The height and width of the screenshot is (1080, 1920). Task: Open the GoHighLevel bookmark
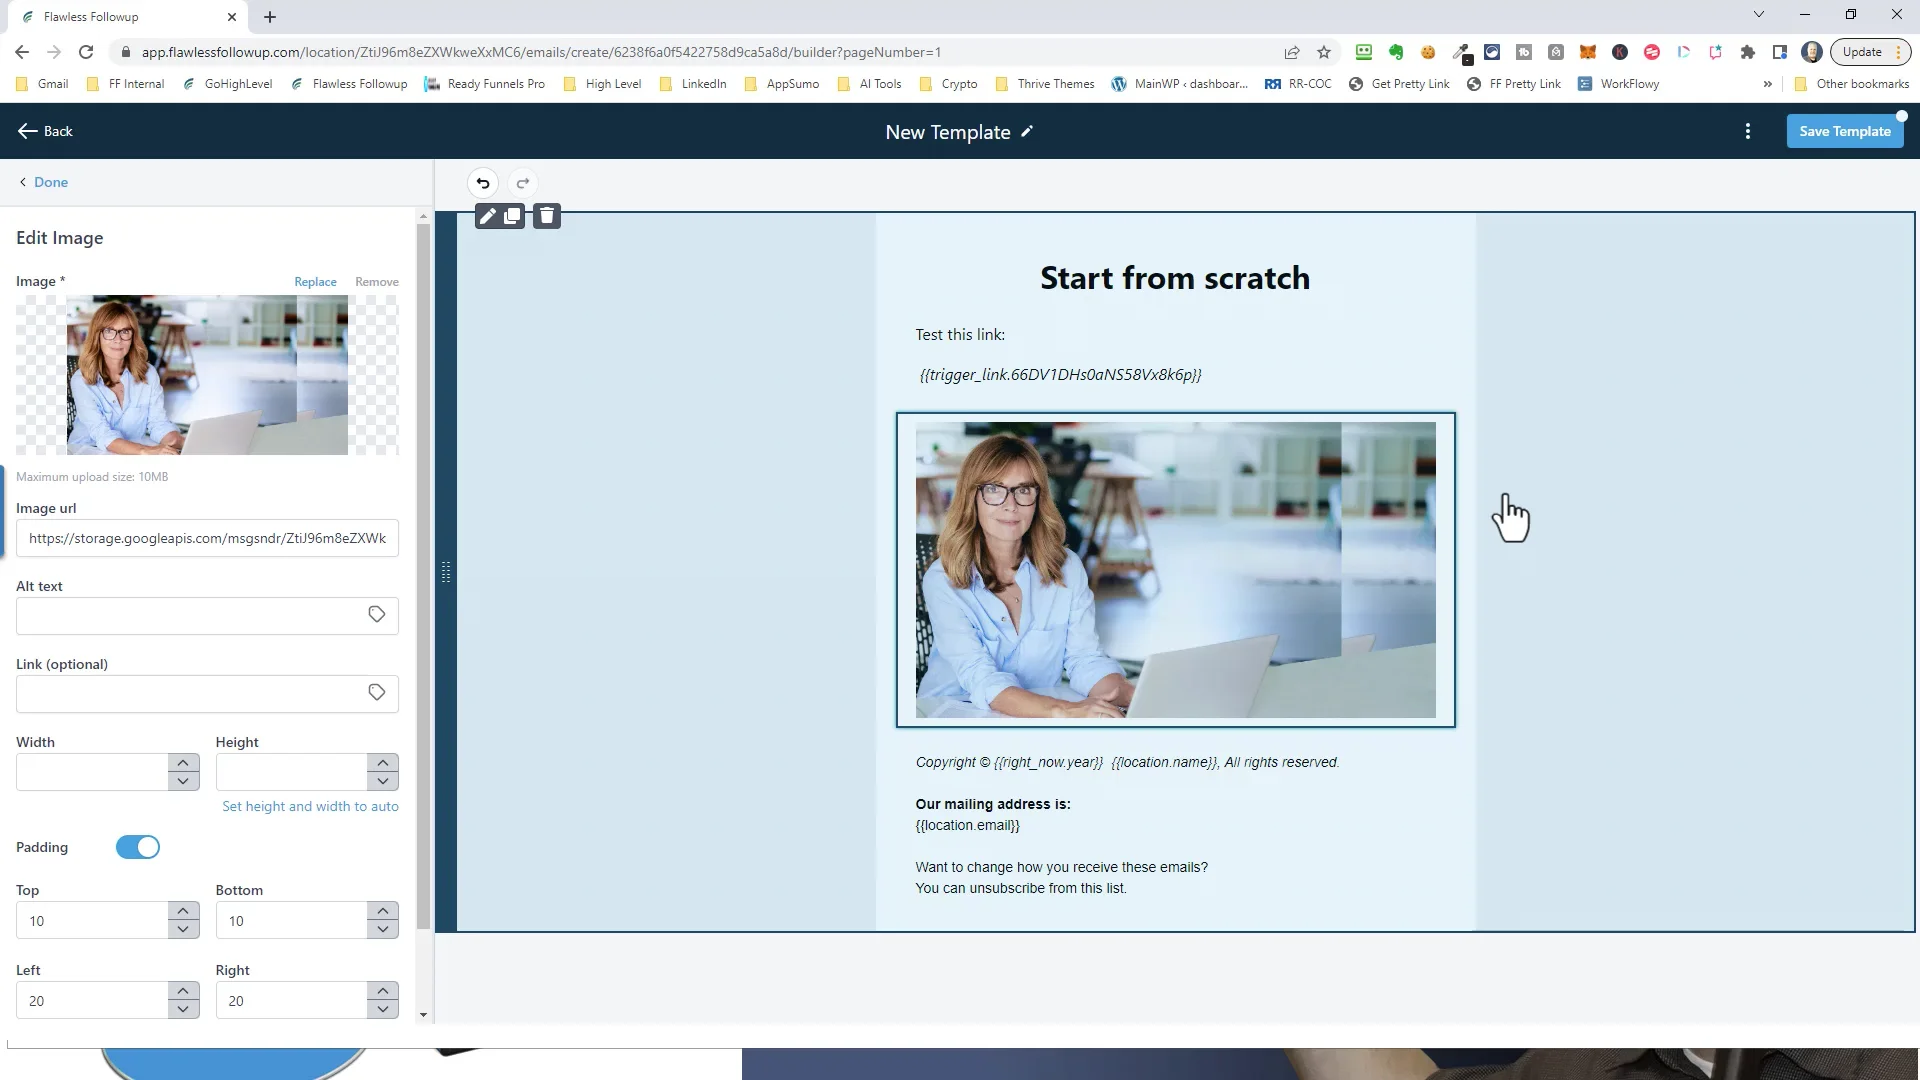(228, 84)
